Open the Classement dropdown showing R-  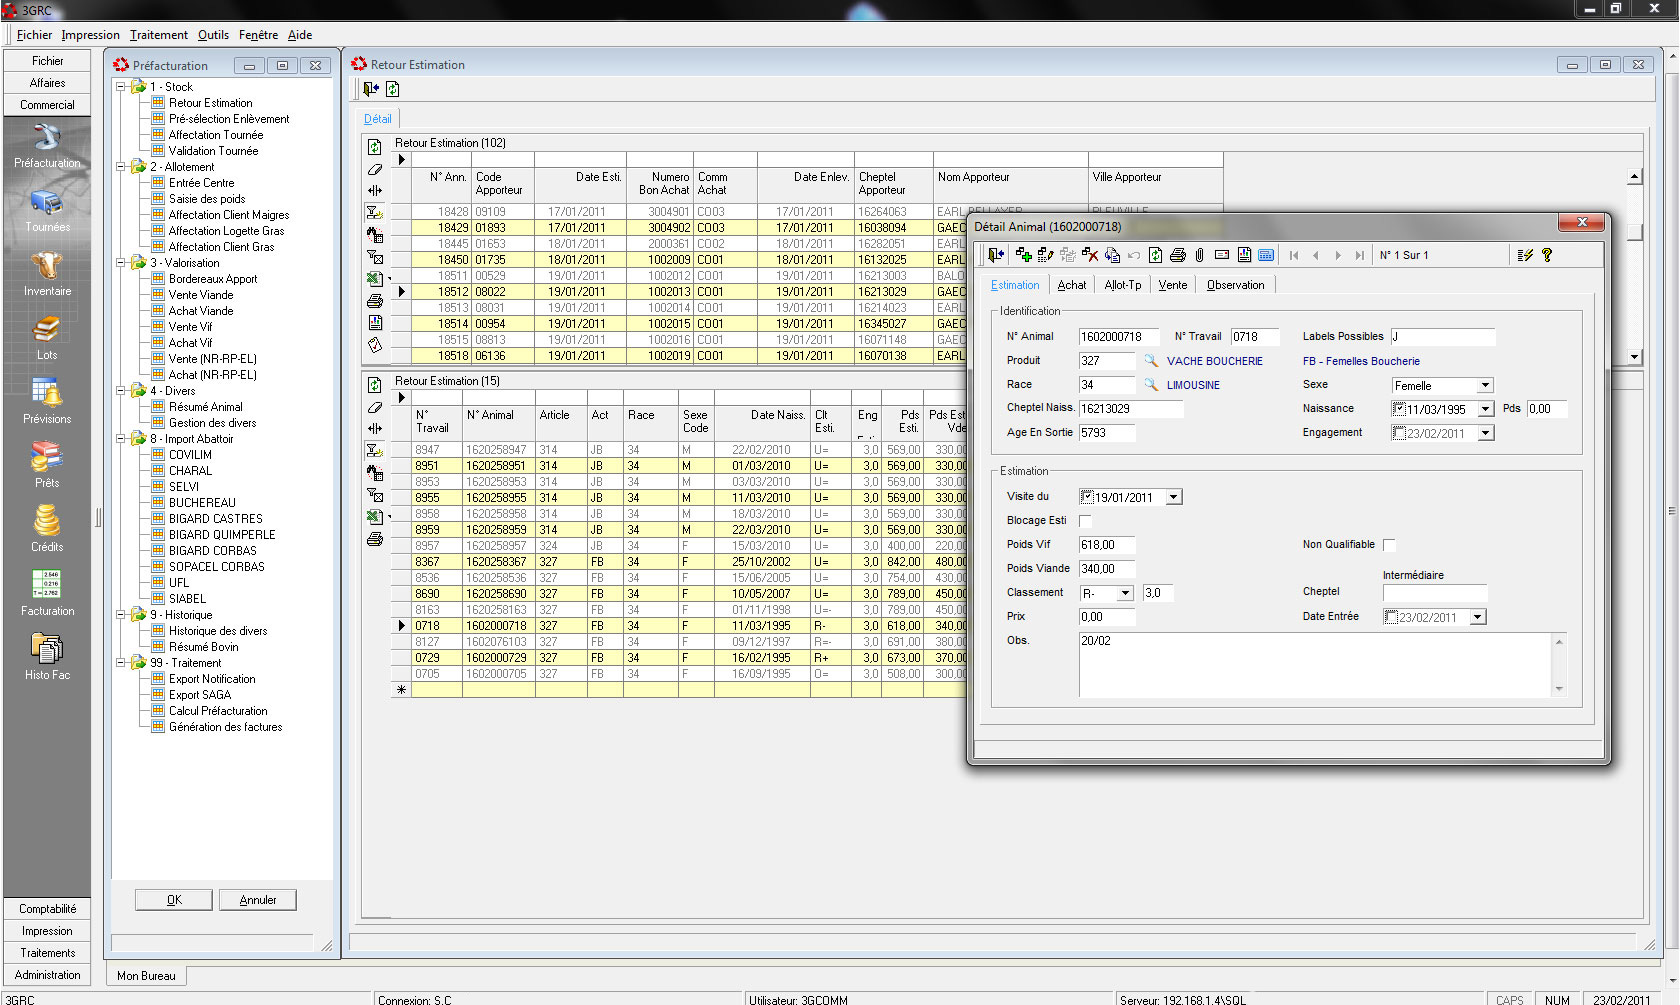tap(1125, 593)
